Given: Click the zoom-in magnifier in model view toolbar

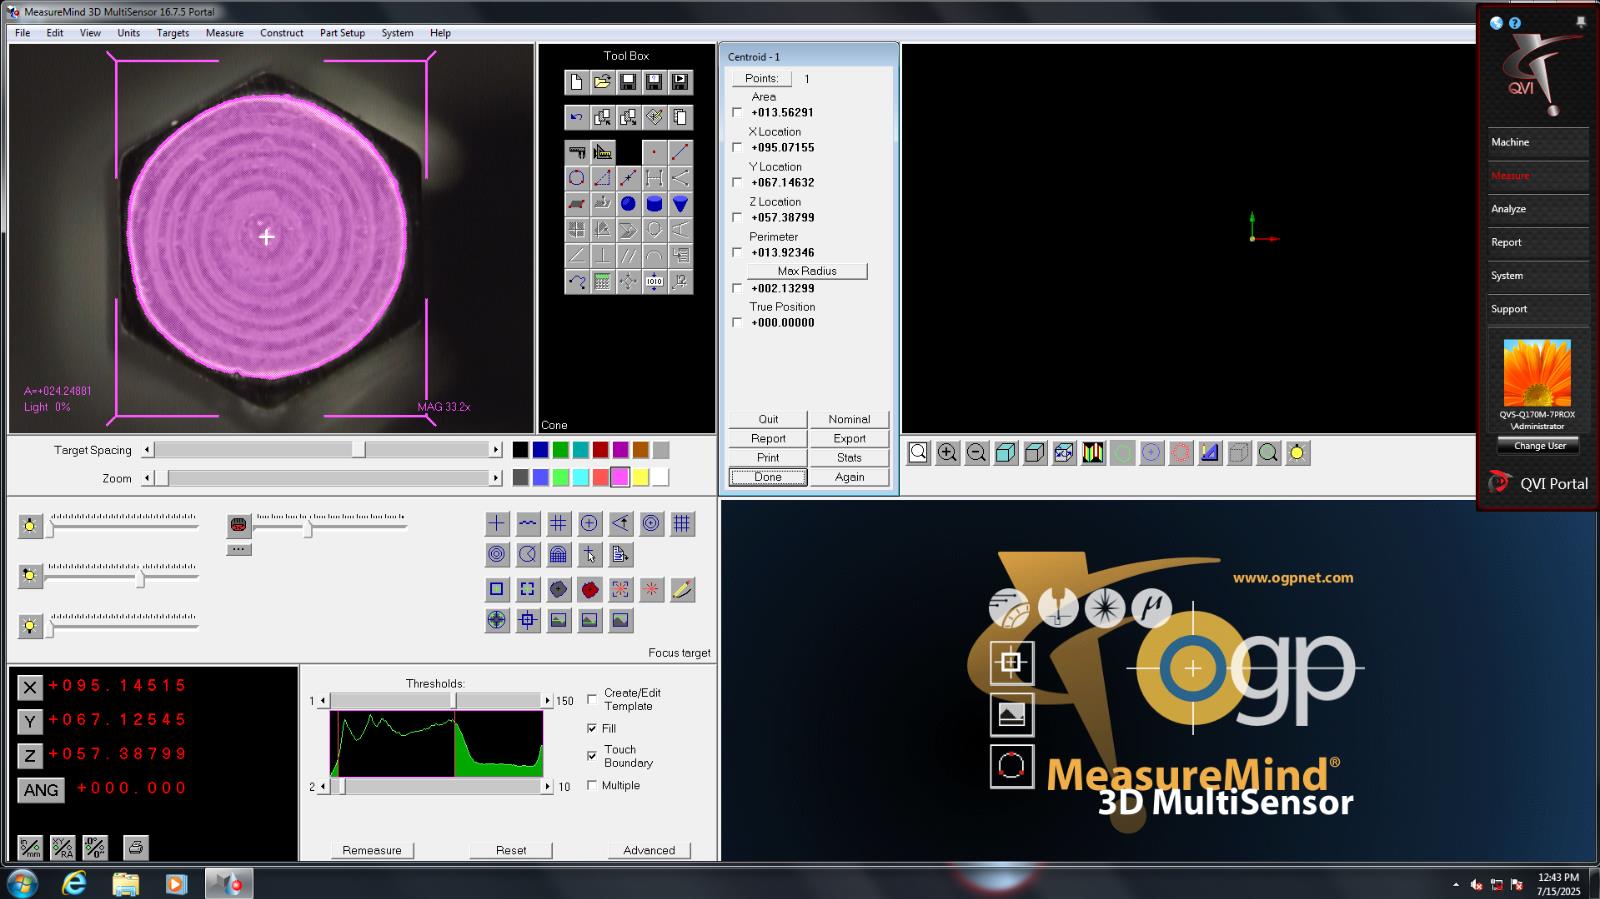Looking at the screenshot, I should [x=947, y=453].
